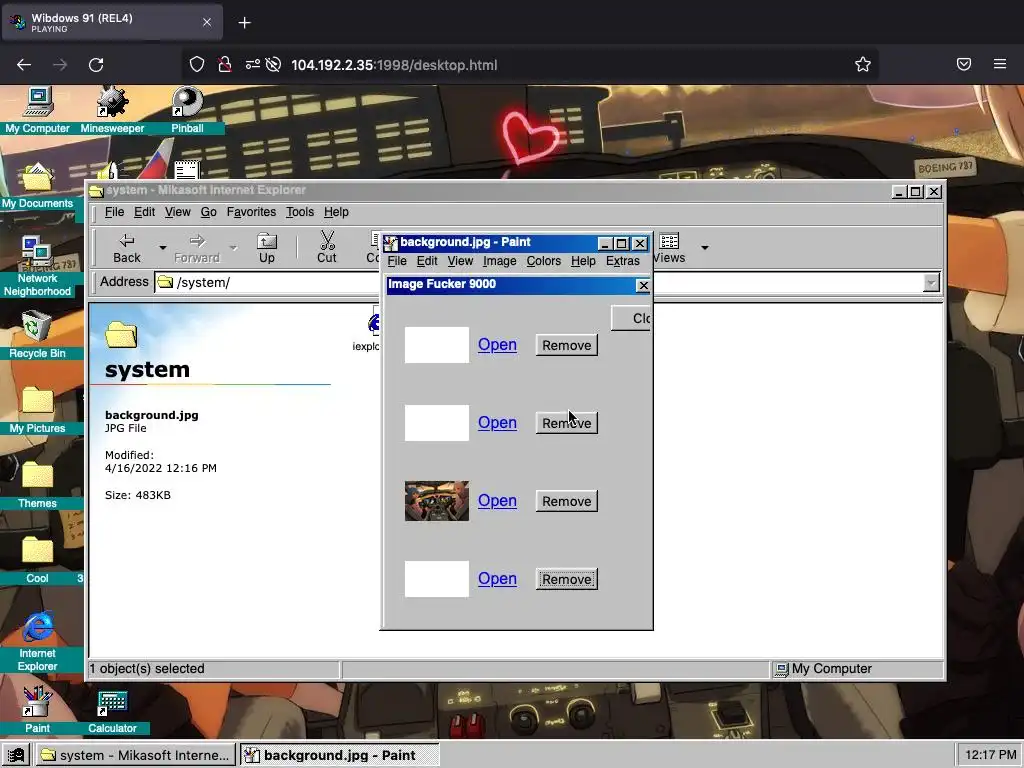Viewport: 1024px width, 768px height.
Task: Click Open link in last row
Action: coord(497,579)
